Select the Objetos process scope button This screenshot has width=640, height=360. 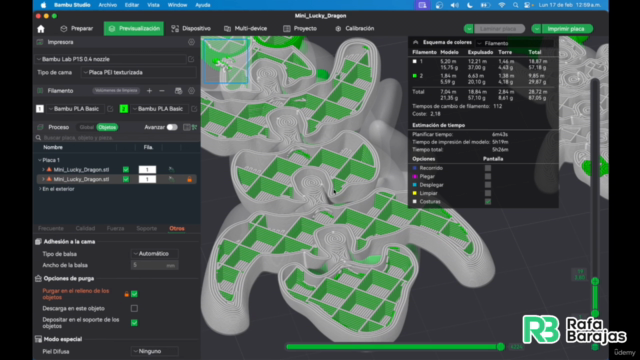coord(107,127)
